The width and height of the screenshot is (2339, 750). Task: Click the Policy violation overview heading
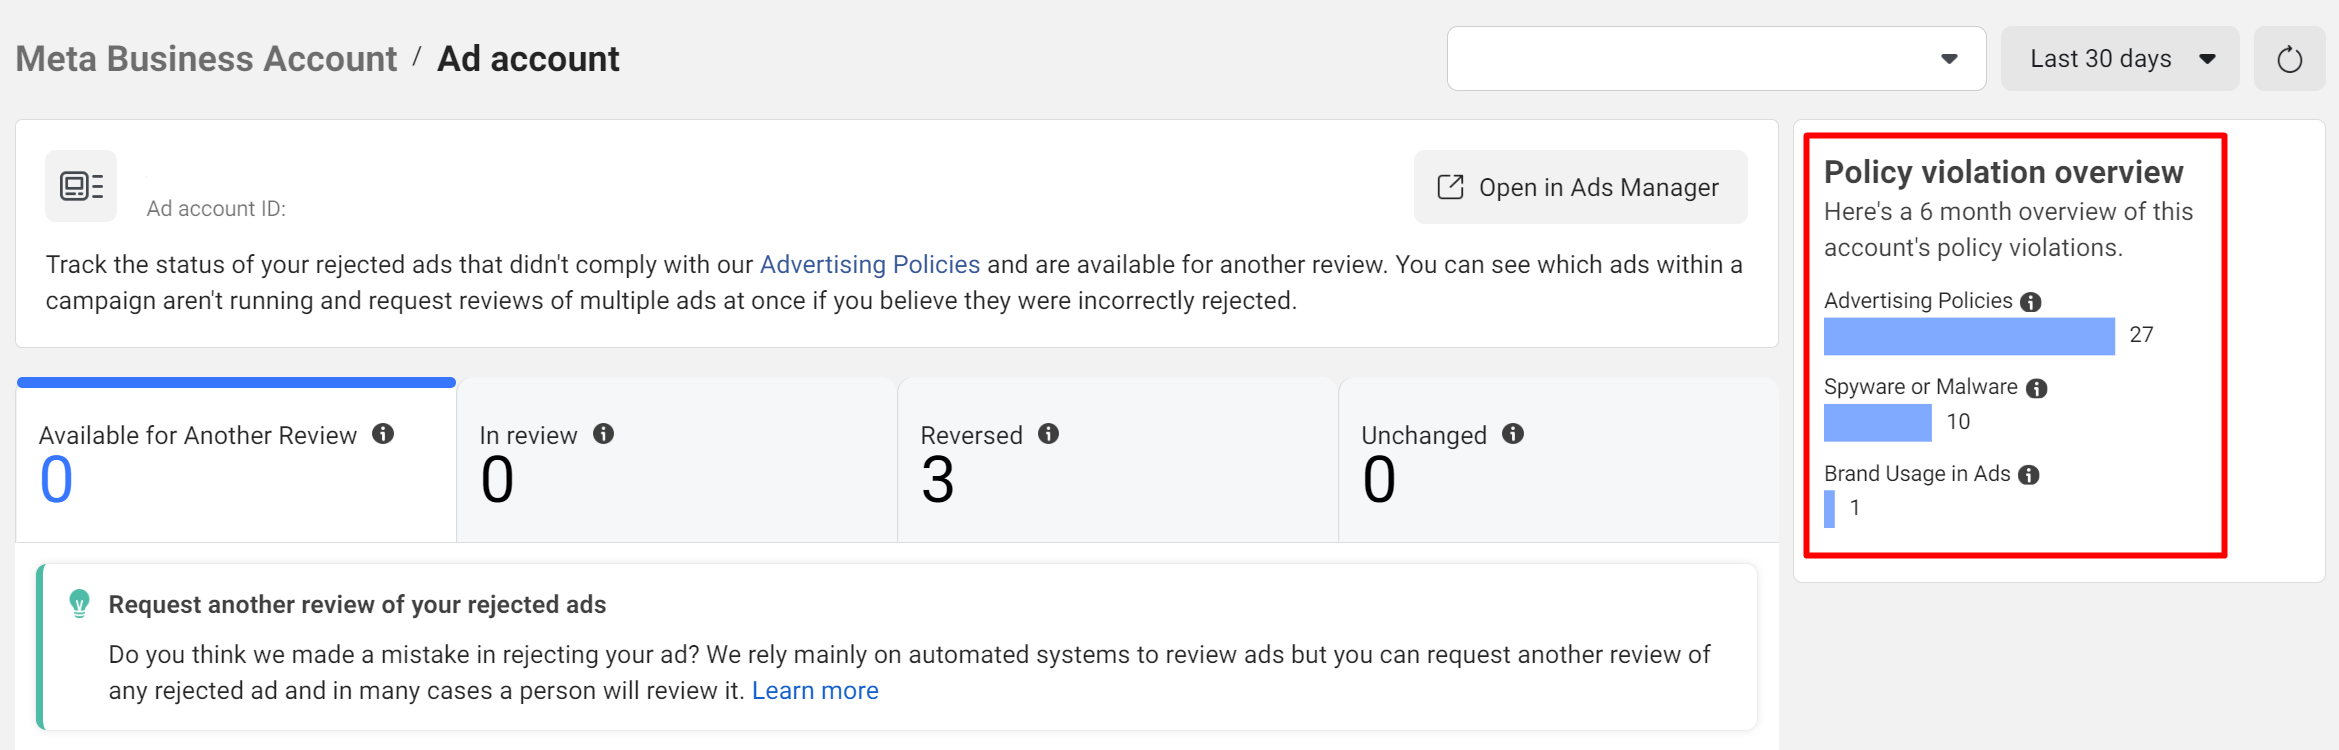pos(2003,172)
